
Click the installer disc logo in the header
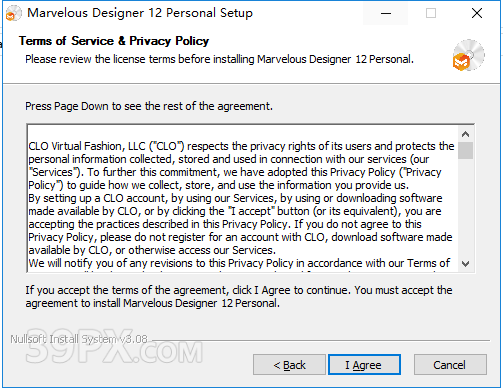click(x=468, y=55)
